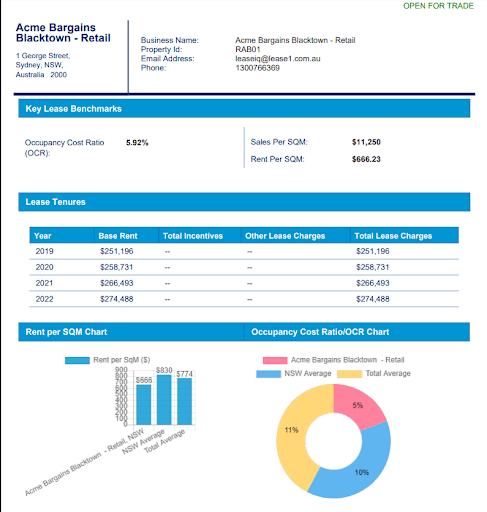Toggle the Rent per SqM ($) legend swatch
This screenshot has width=487, height=512.
point(77,360)
